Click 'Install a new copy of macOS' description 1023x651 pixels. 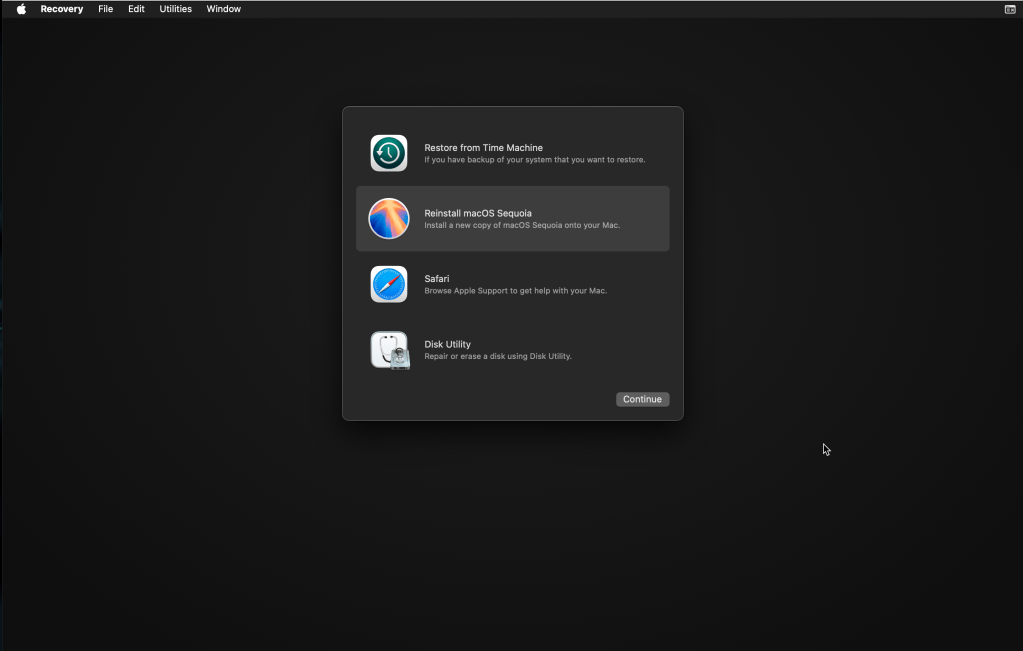click(521, 225)
